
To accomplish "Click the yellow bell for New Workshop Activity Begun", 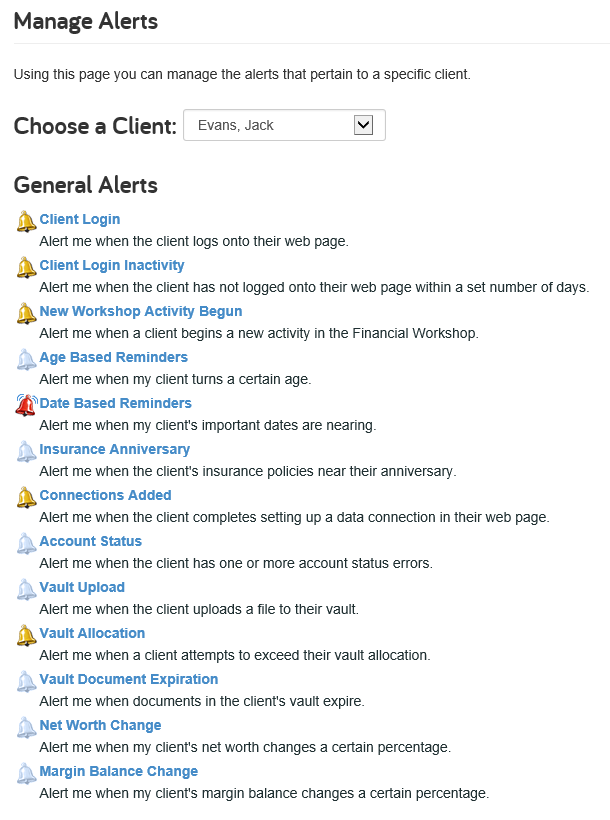I will click(26, 313).
